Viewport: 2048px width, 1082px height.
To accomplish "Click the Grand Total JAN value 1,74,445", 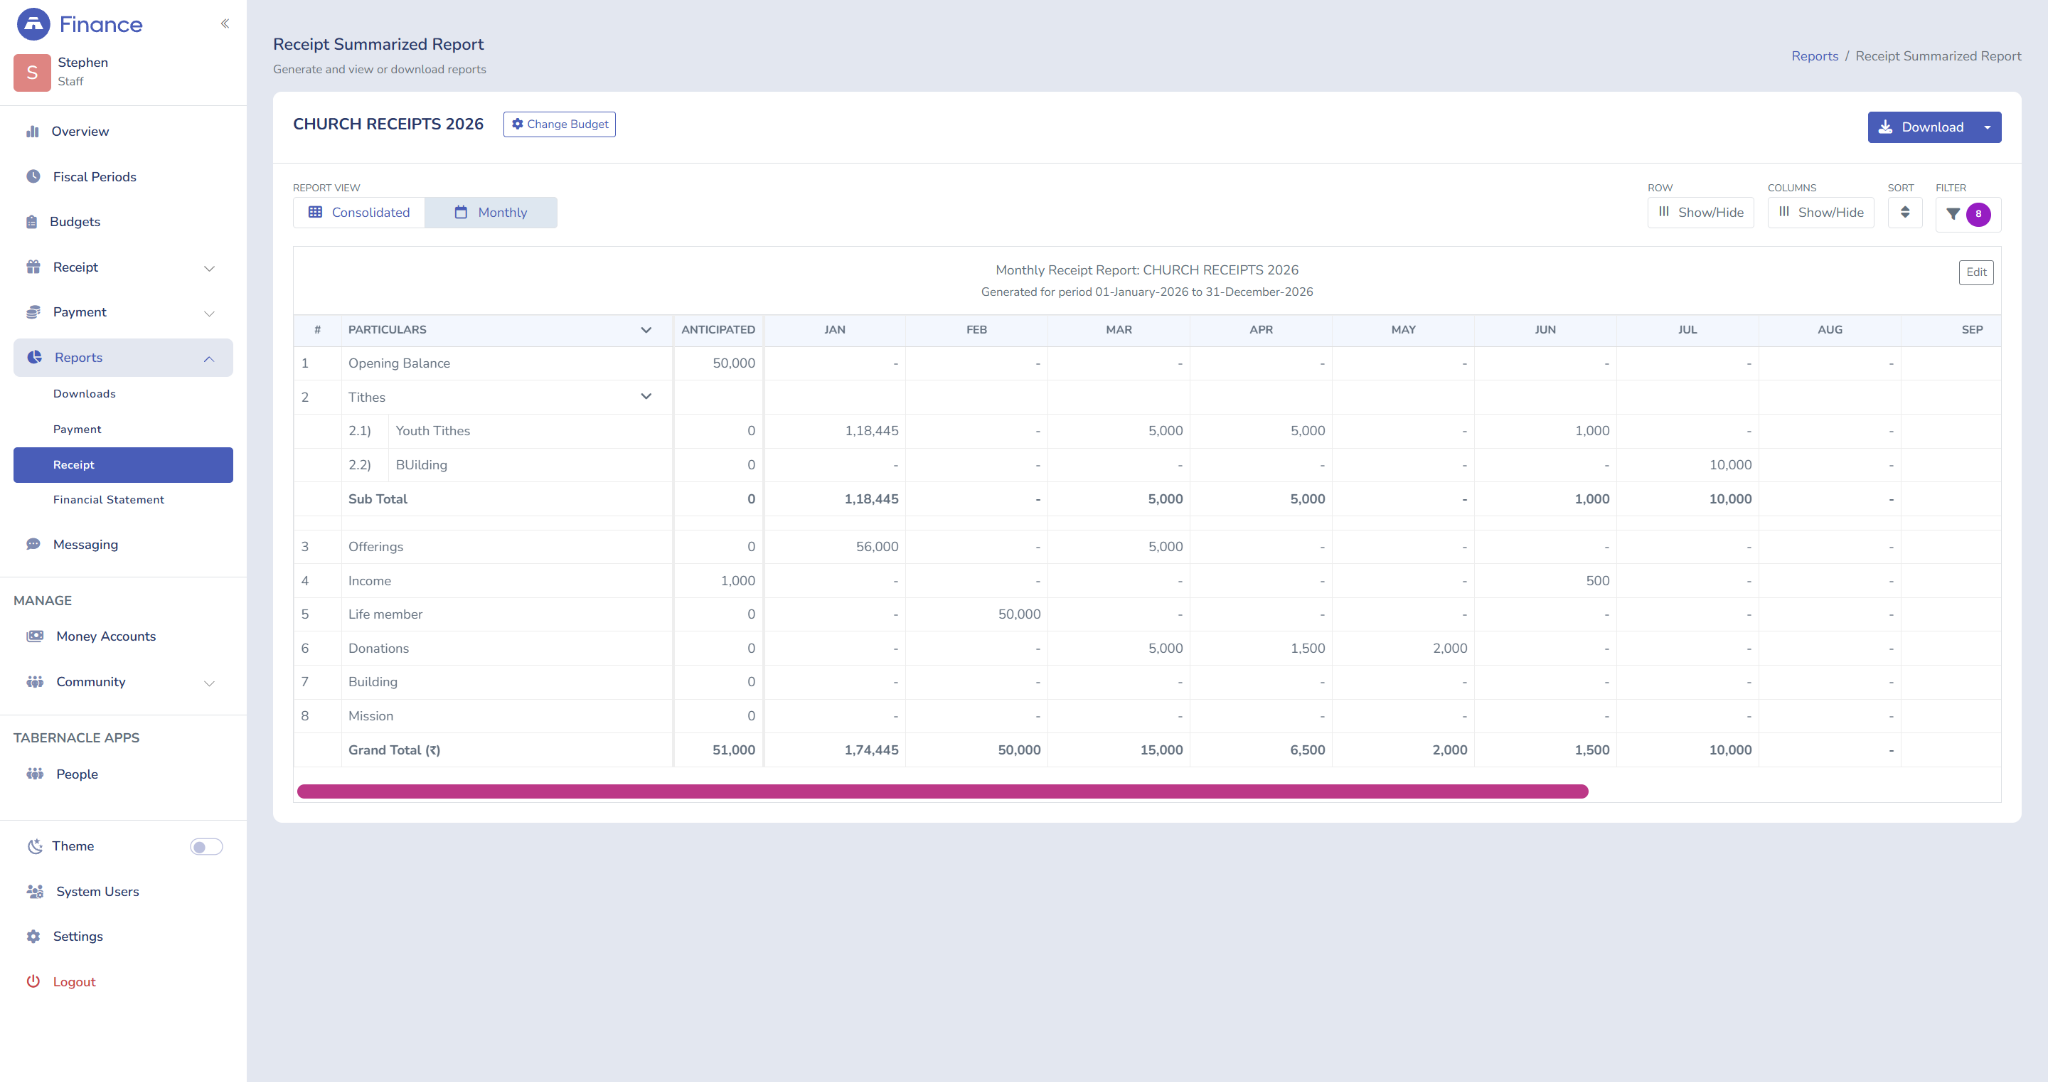I will coord(871,750).
